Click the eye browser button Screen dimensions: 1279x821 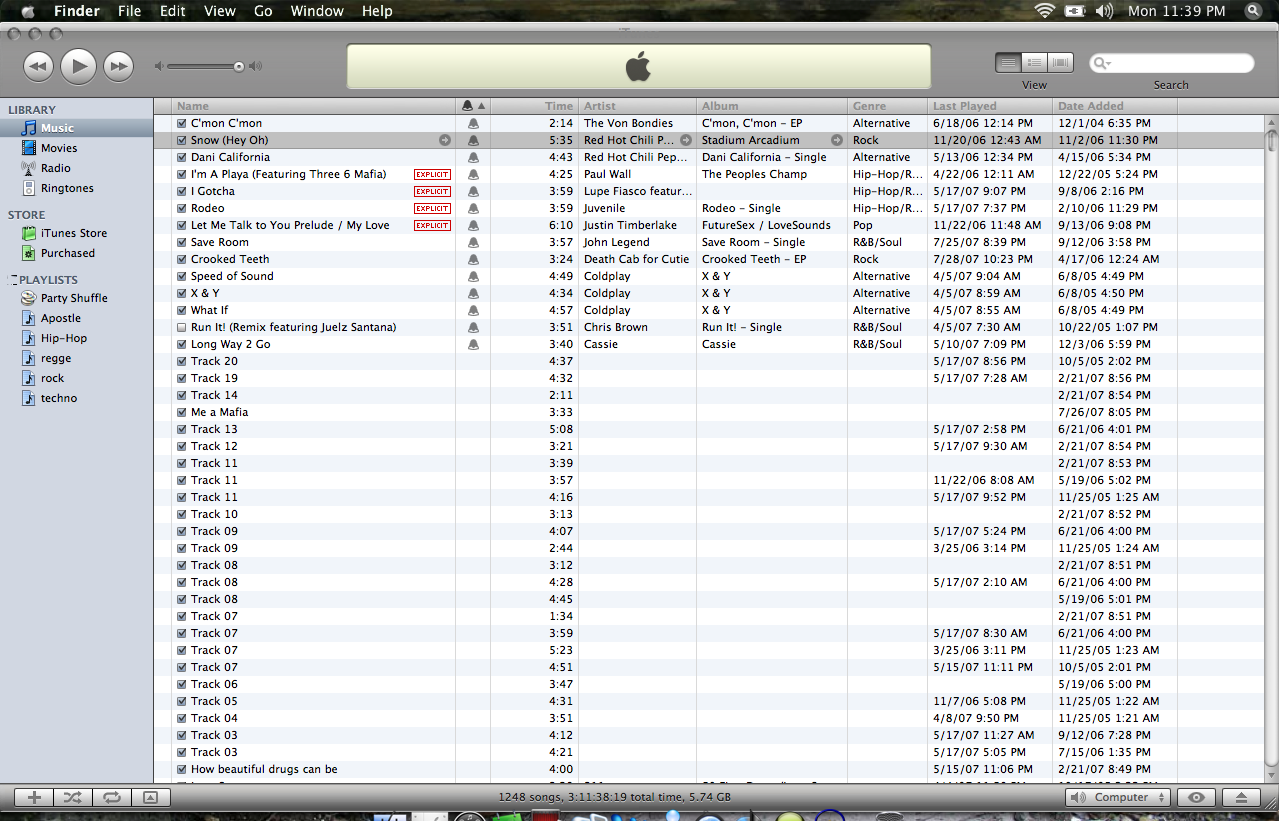coord(1196,797)
